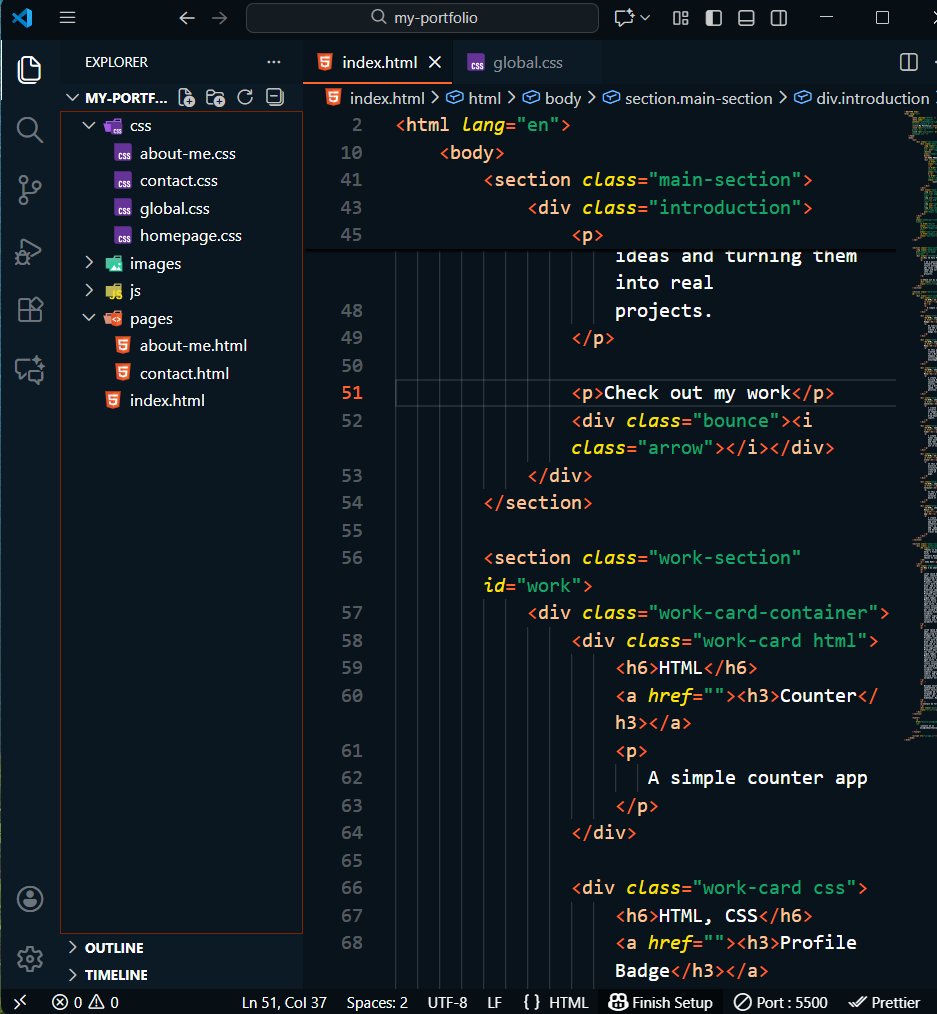Viewport: 937px width, 1014px height.
Task: Split the editor to the right
Action: pos(909,62)
